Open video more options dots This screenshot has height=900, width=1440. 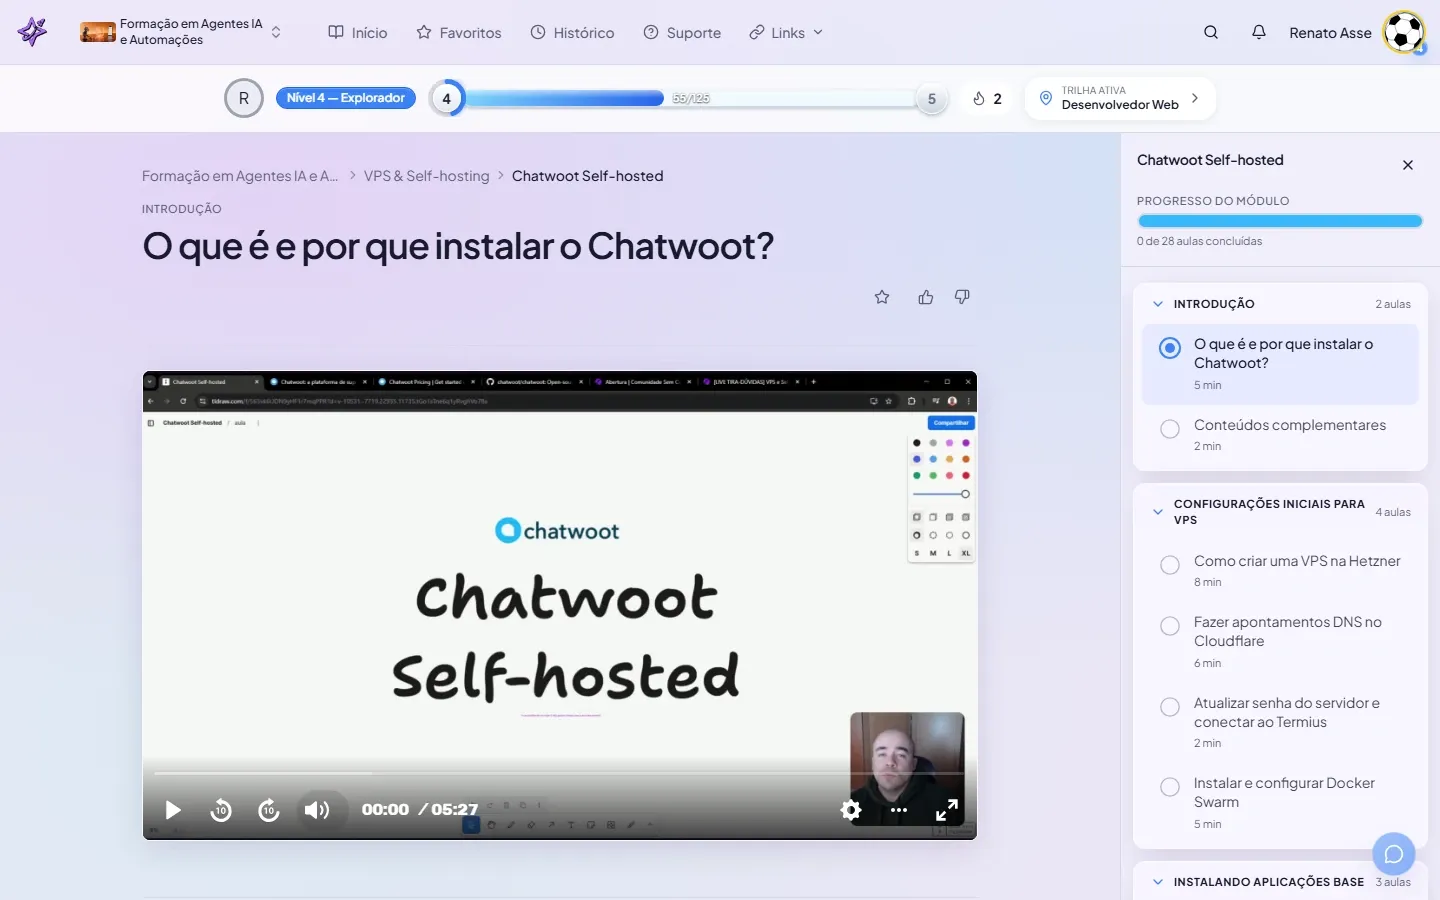click(x=899, y=810)
